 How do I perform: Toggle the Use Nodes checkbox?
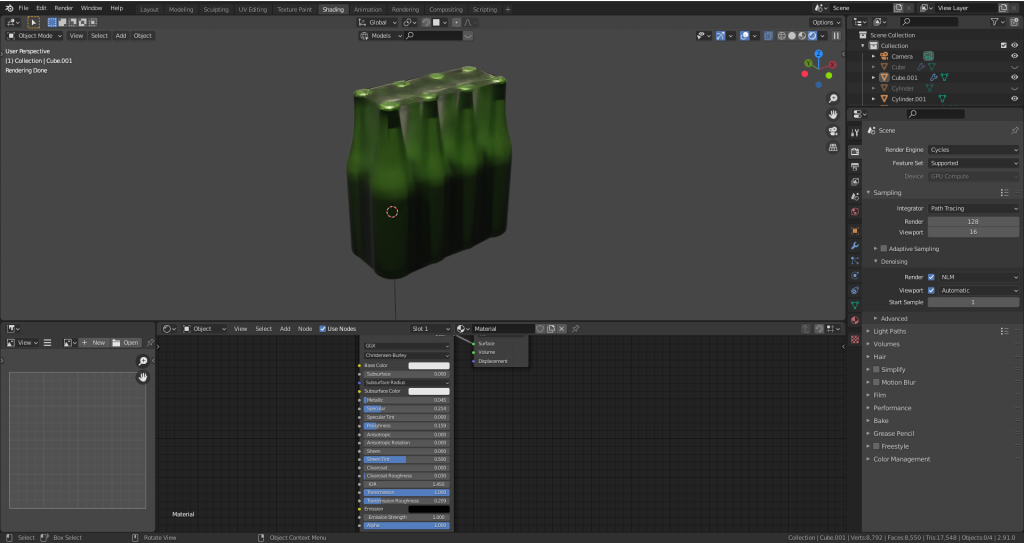coord(322,329)
